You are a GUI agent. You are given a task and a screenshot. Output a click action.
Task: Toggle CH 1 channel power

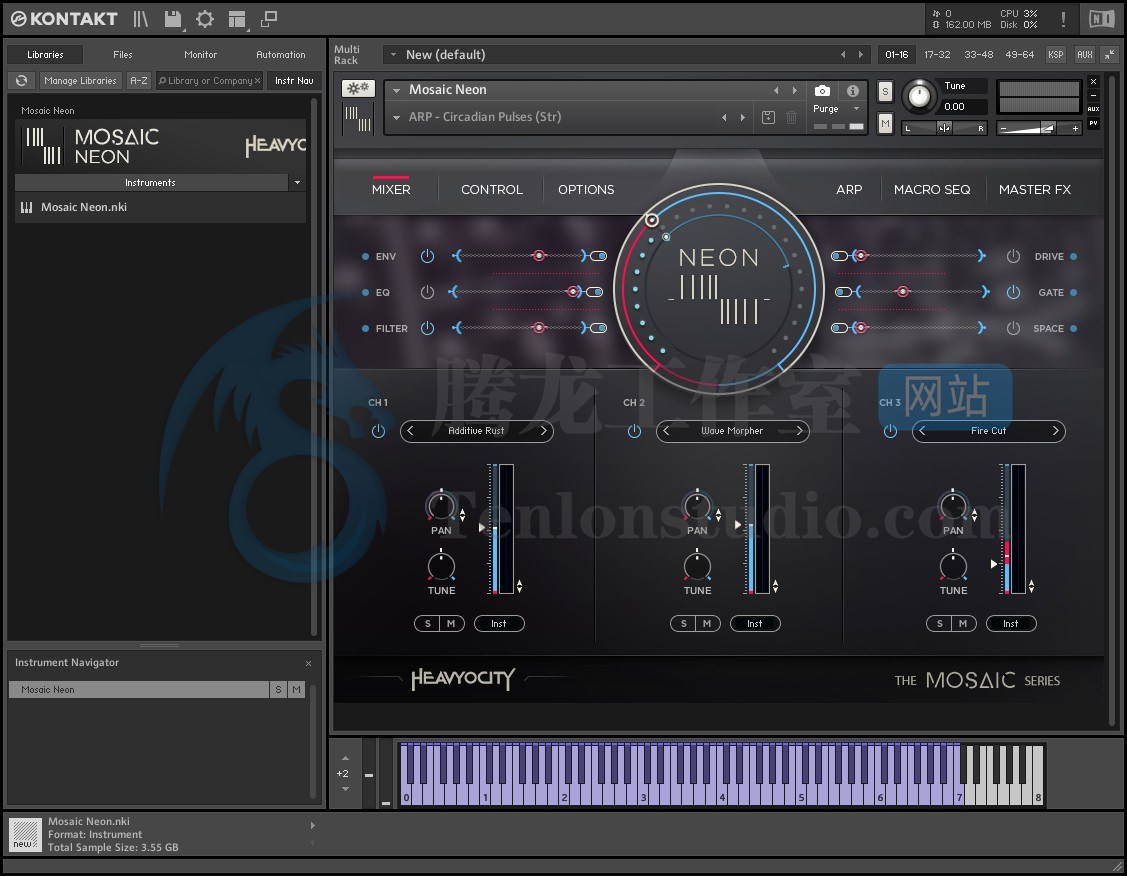(378, 430)
